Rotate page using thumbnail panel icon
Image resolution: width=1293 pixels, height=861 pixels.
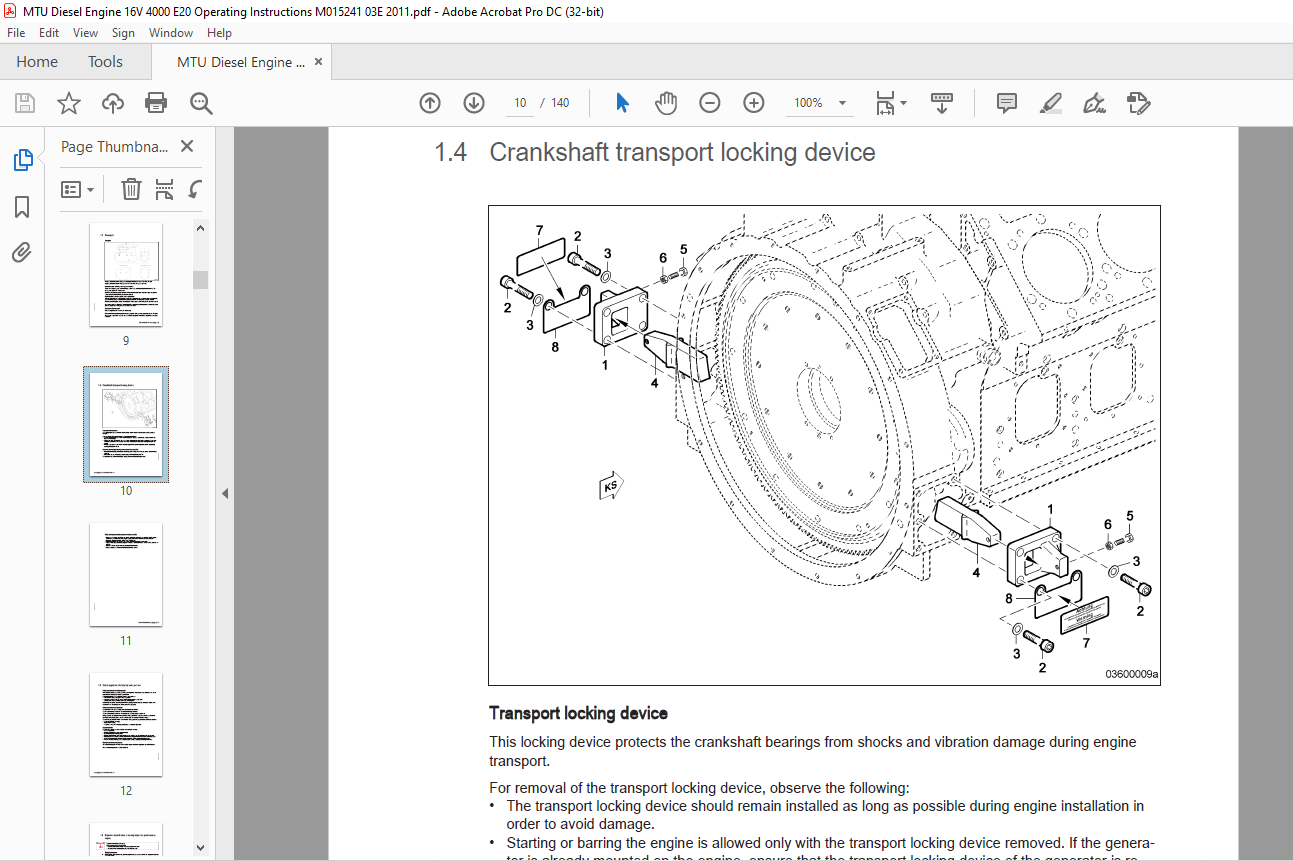coord(195,189)
